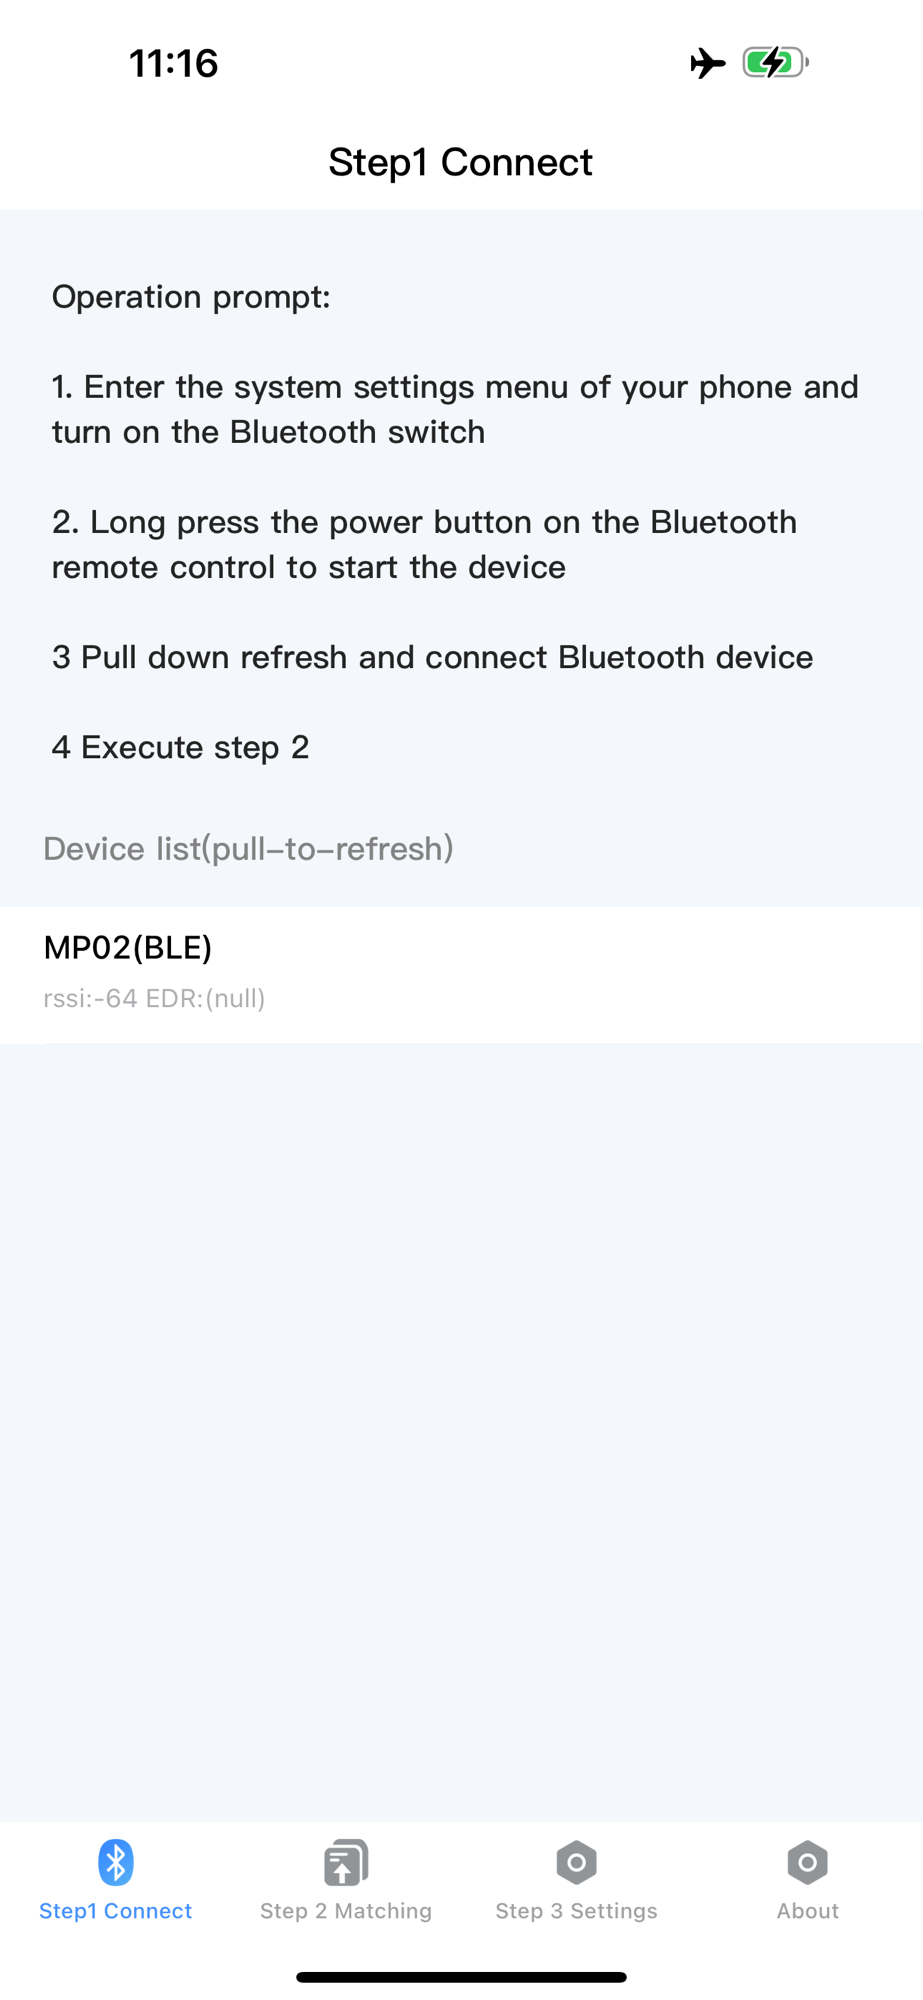Connect to the MP02(BLE) device

(461, 974)
